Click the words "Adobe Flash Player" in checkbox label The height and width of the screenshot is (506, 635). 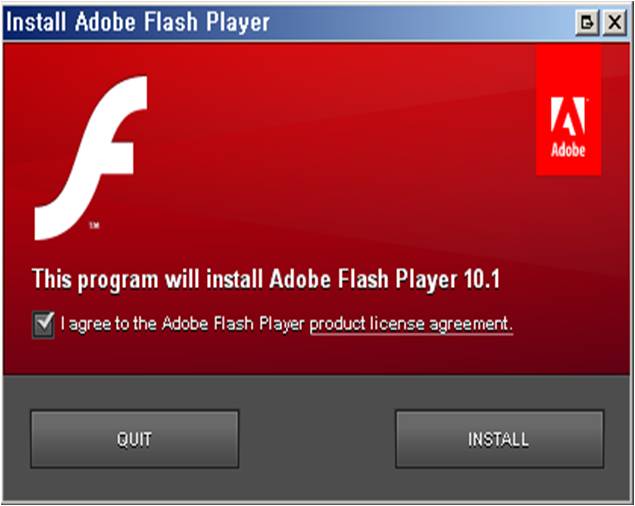click(233, 324)
